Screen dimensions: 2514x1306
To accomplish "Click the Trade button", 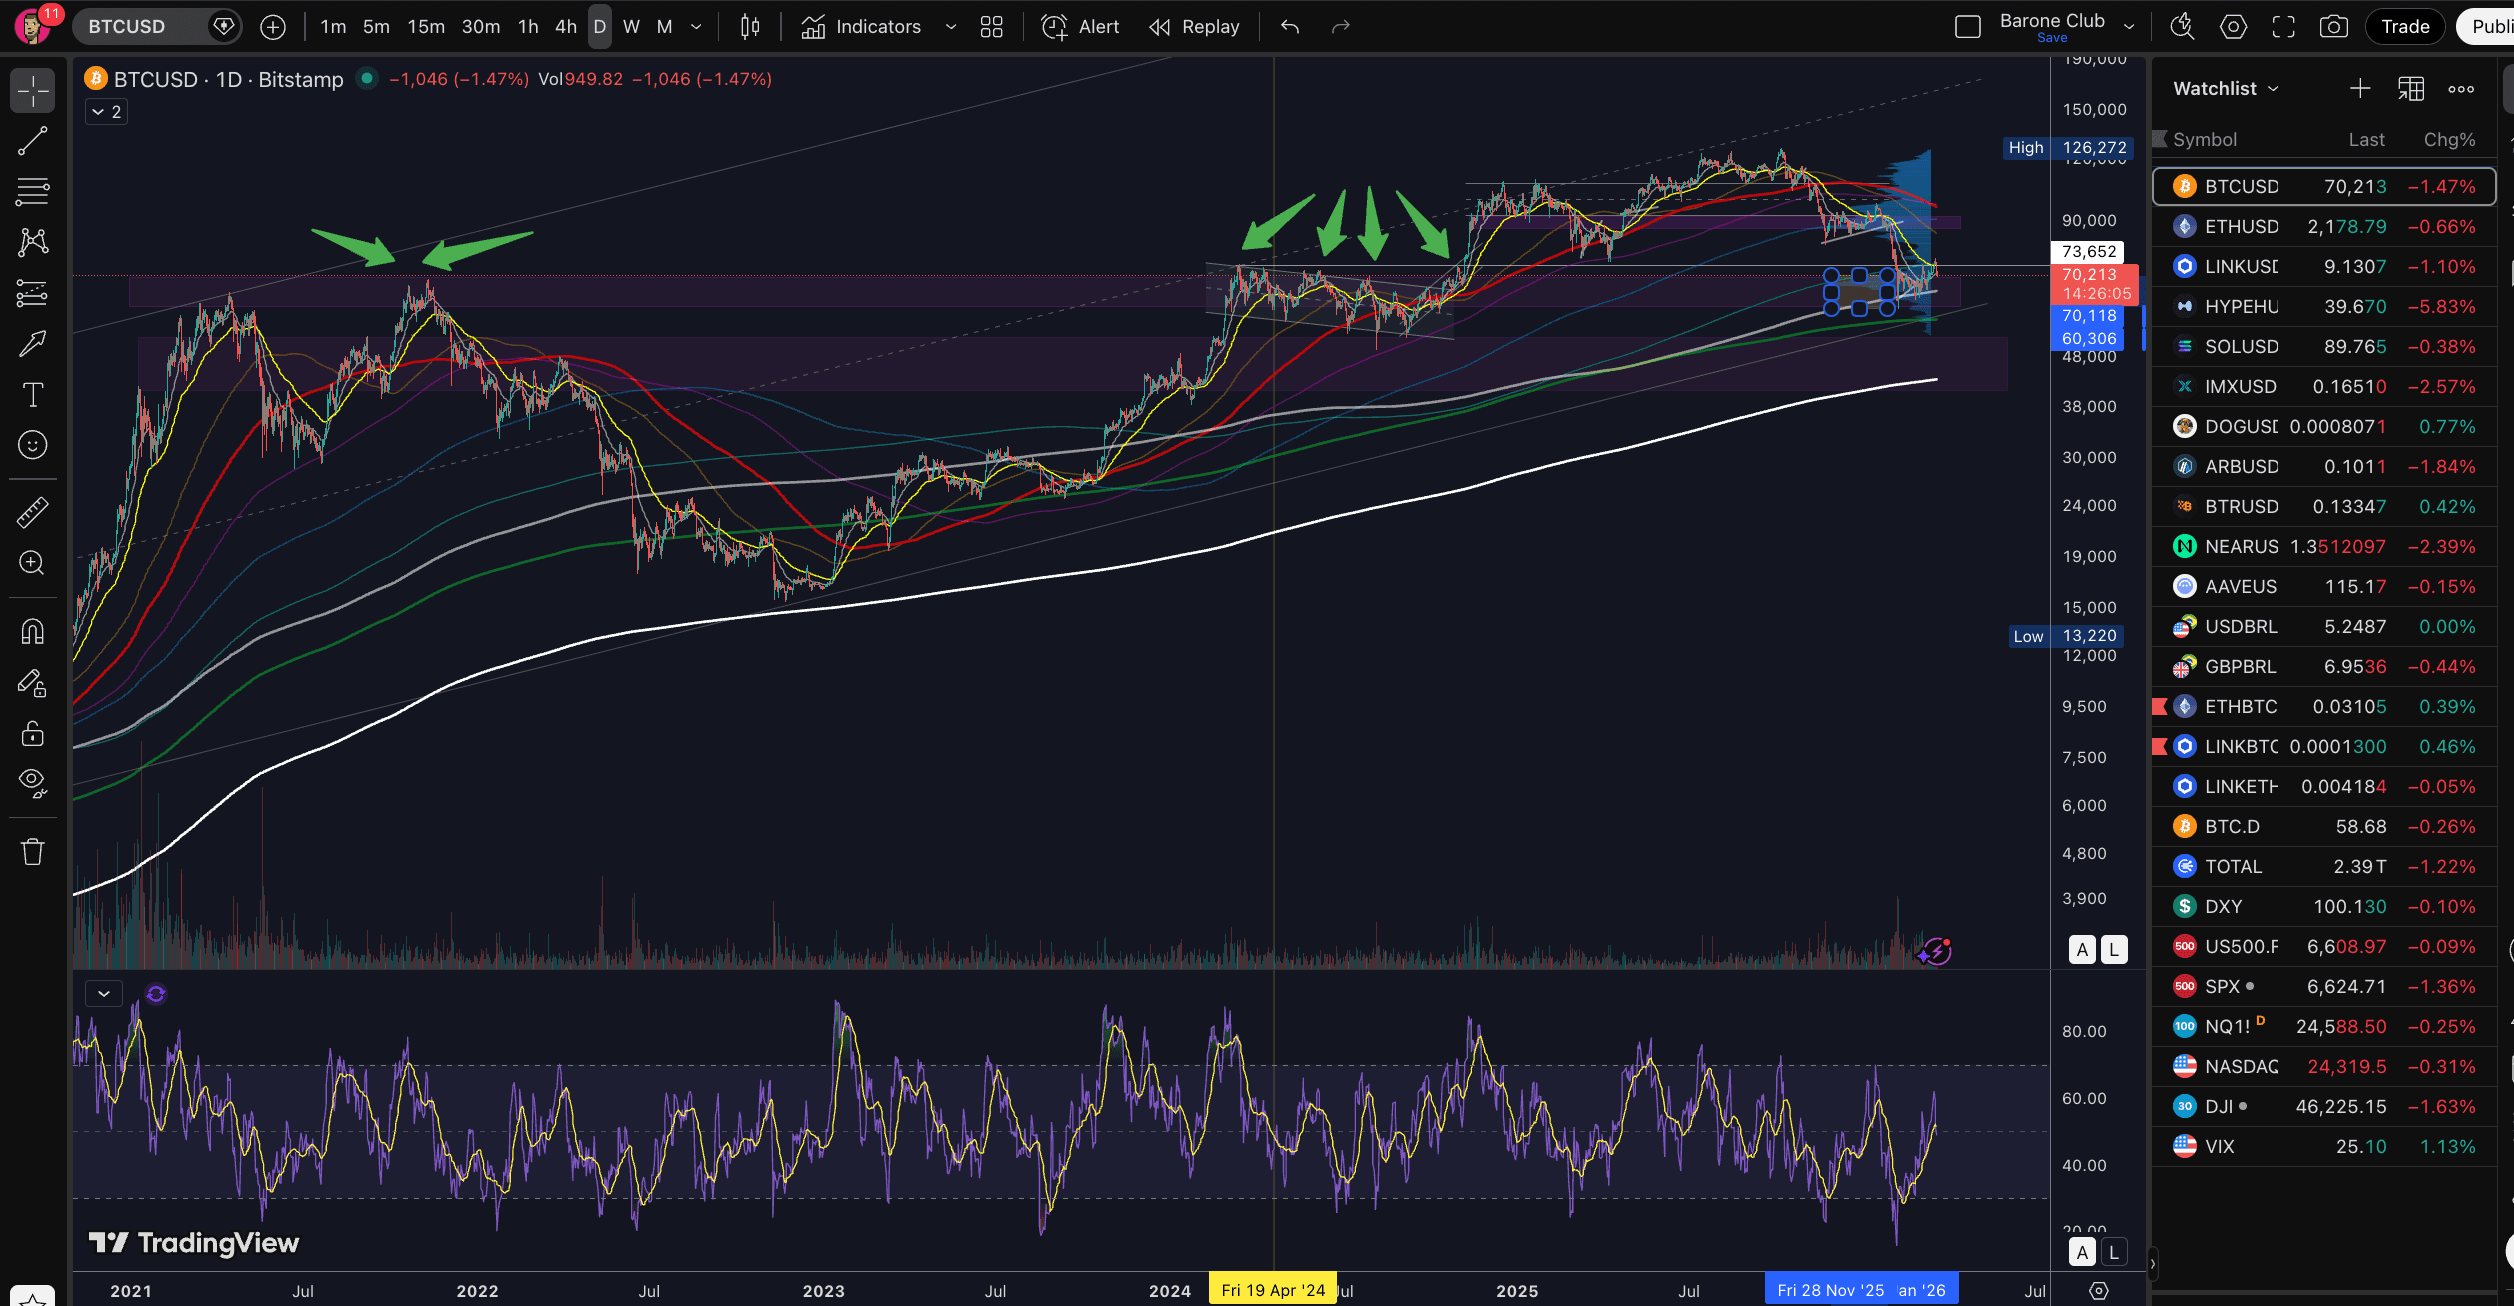I will coord(2404,26).
